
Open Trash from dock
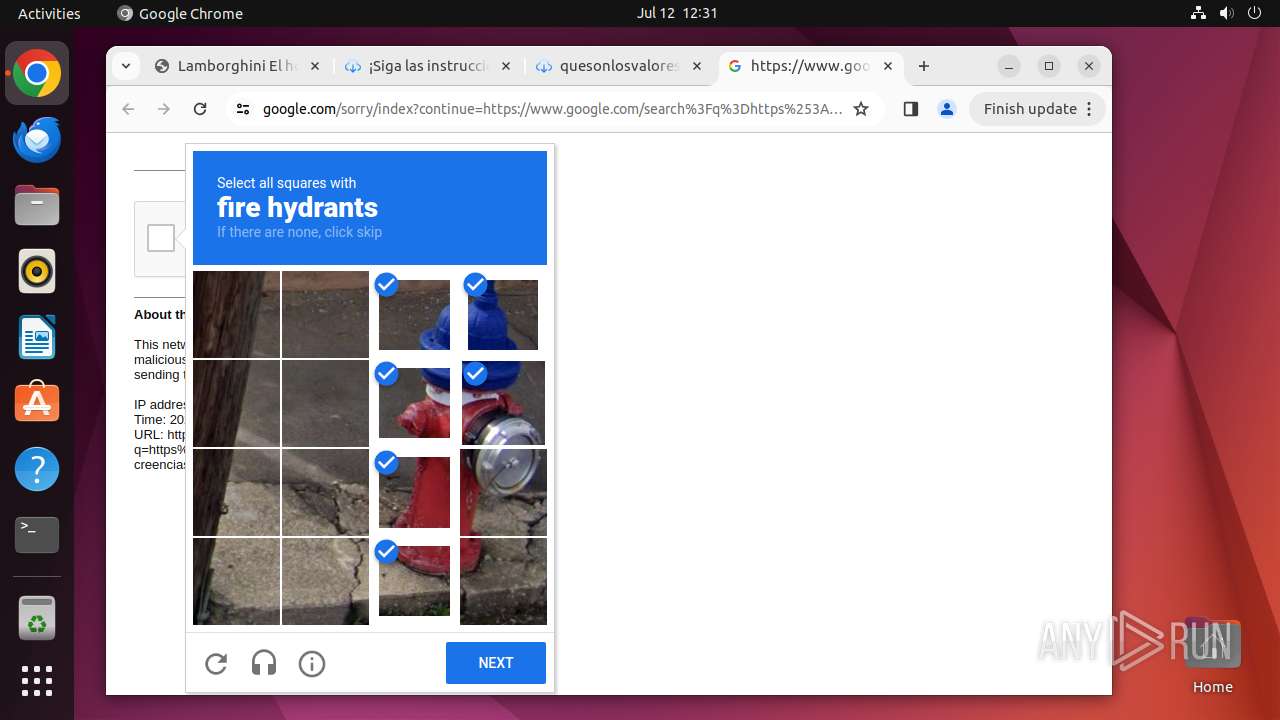37,618
